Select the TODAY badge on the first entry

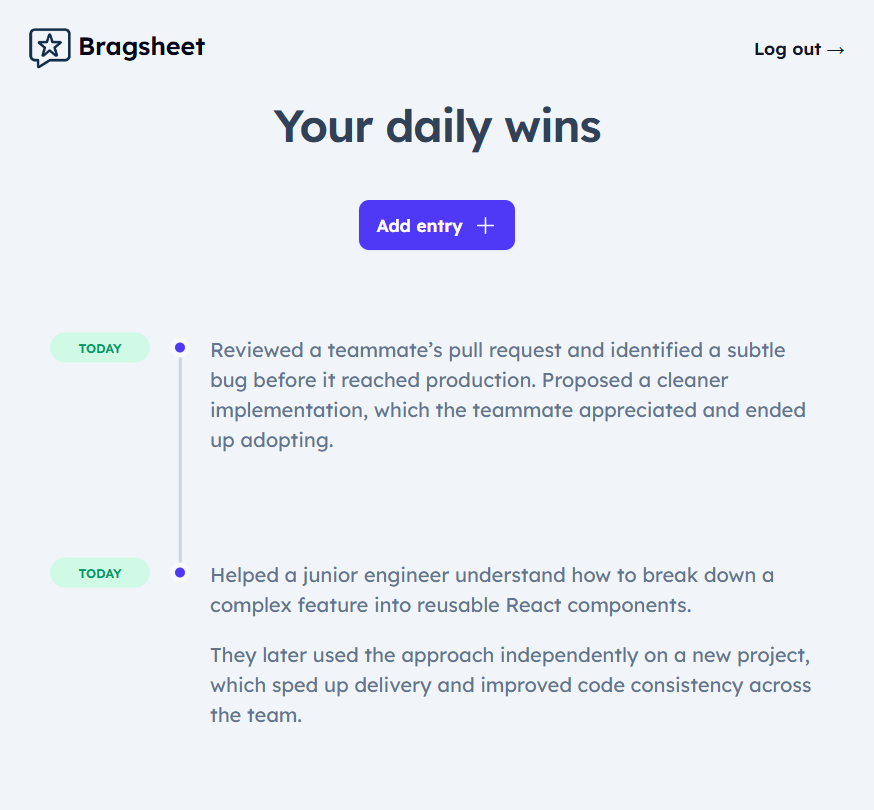pyautogui.click(x=100, y=348)
